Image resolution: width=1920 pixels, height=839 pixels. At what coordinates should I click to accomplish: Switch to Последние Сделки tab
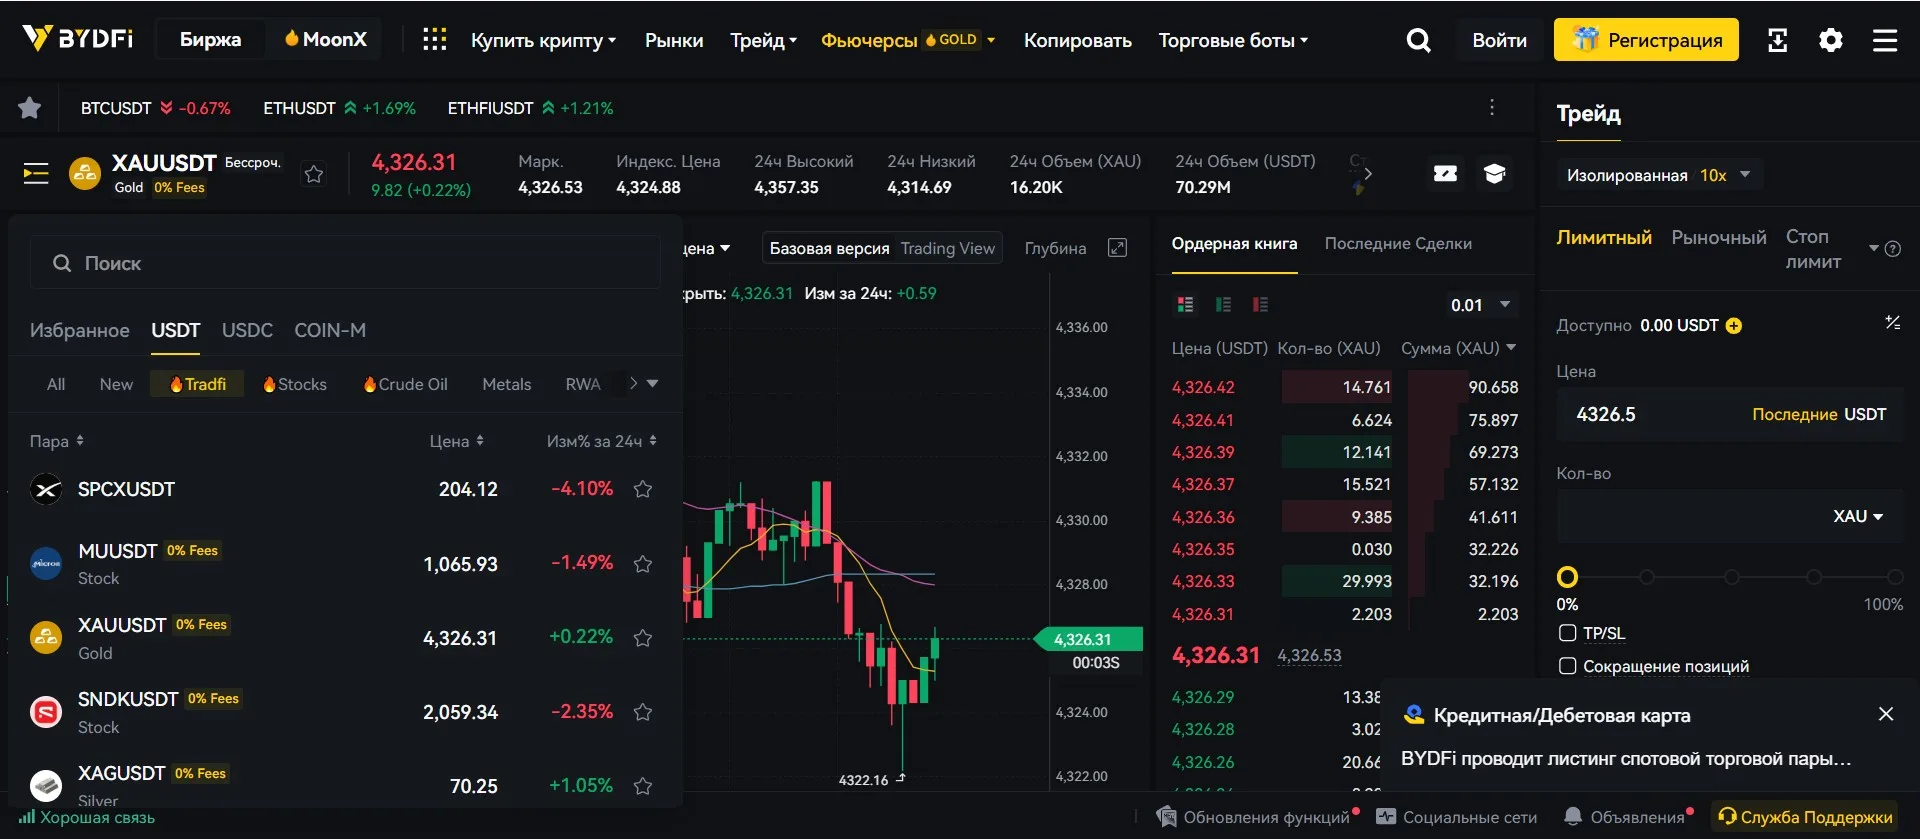[1398, 244]
